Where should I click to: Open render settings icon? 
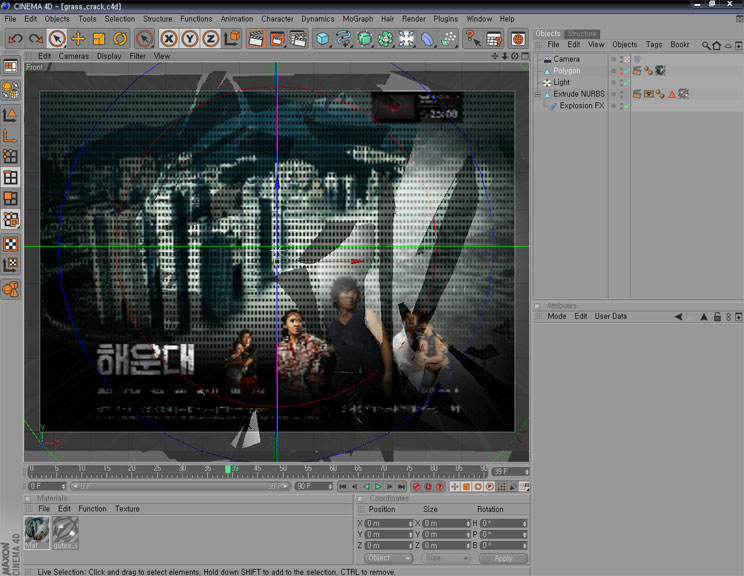(x=298, y=38)
